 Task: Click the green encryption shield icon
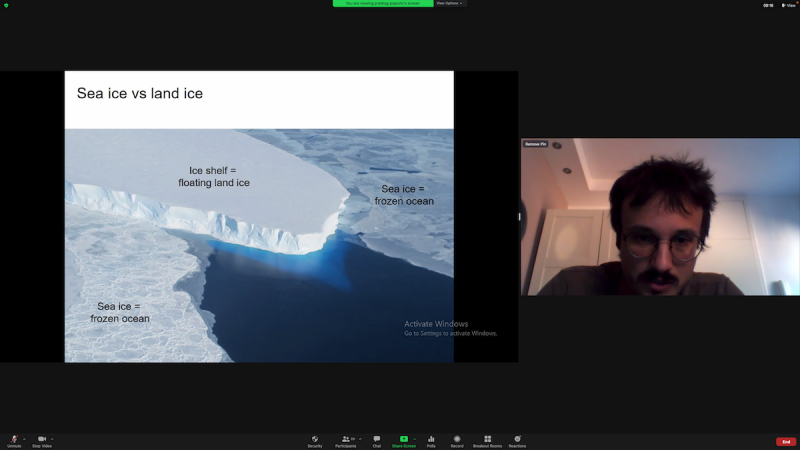pos(6,5)
